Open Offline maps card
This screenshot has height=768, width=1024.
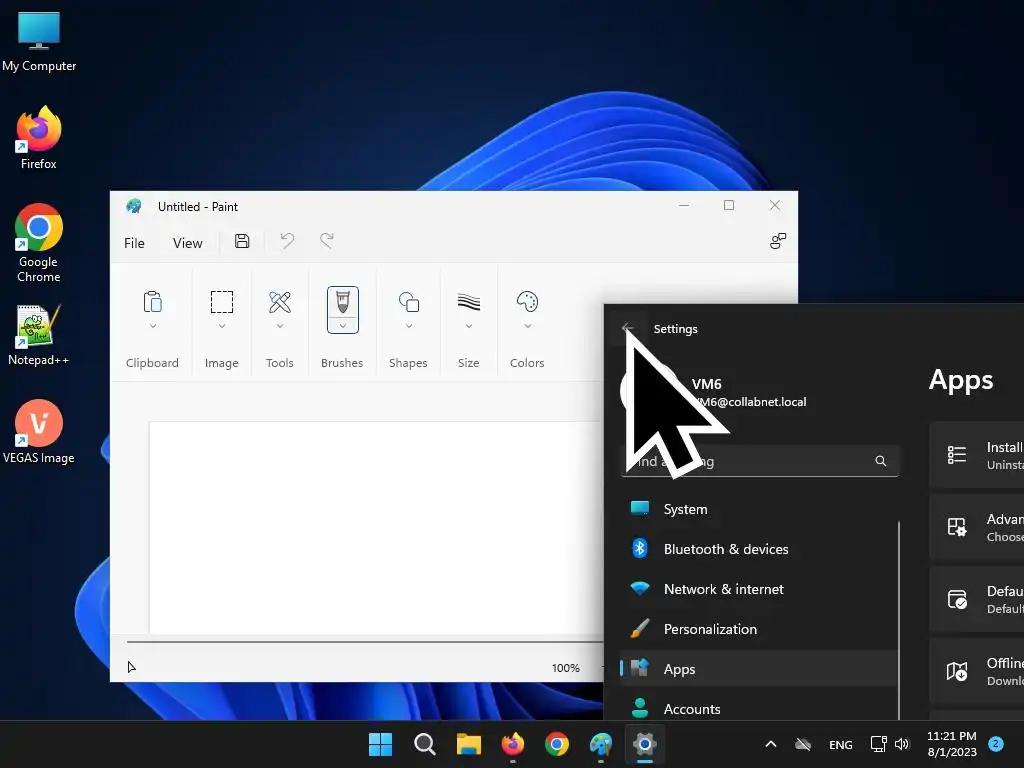pos(976,671)
